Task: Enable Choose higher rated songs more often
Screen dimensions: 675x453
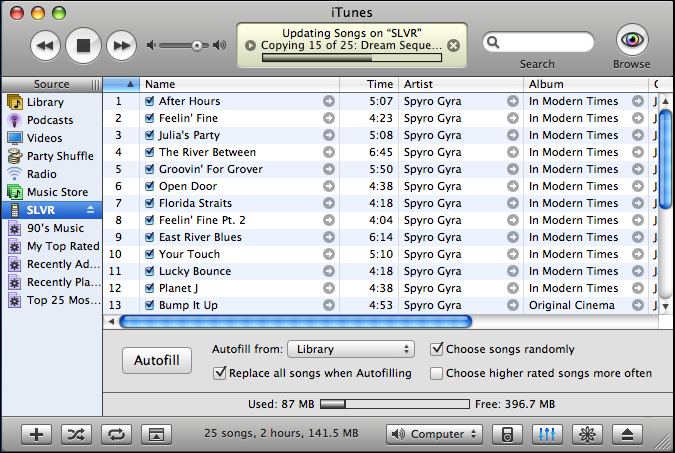Action: coord(437,373)
